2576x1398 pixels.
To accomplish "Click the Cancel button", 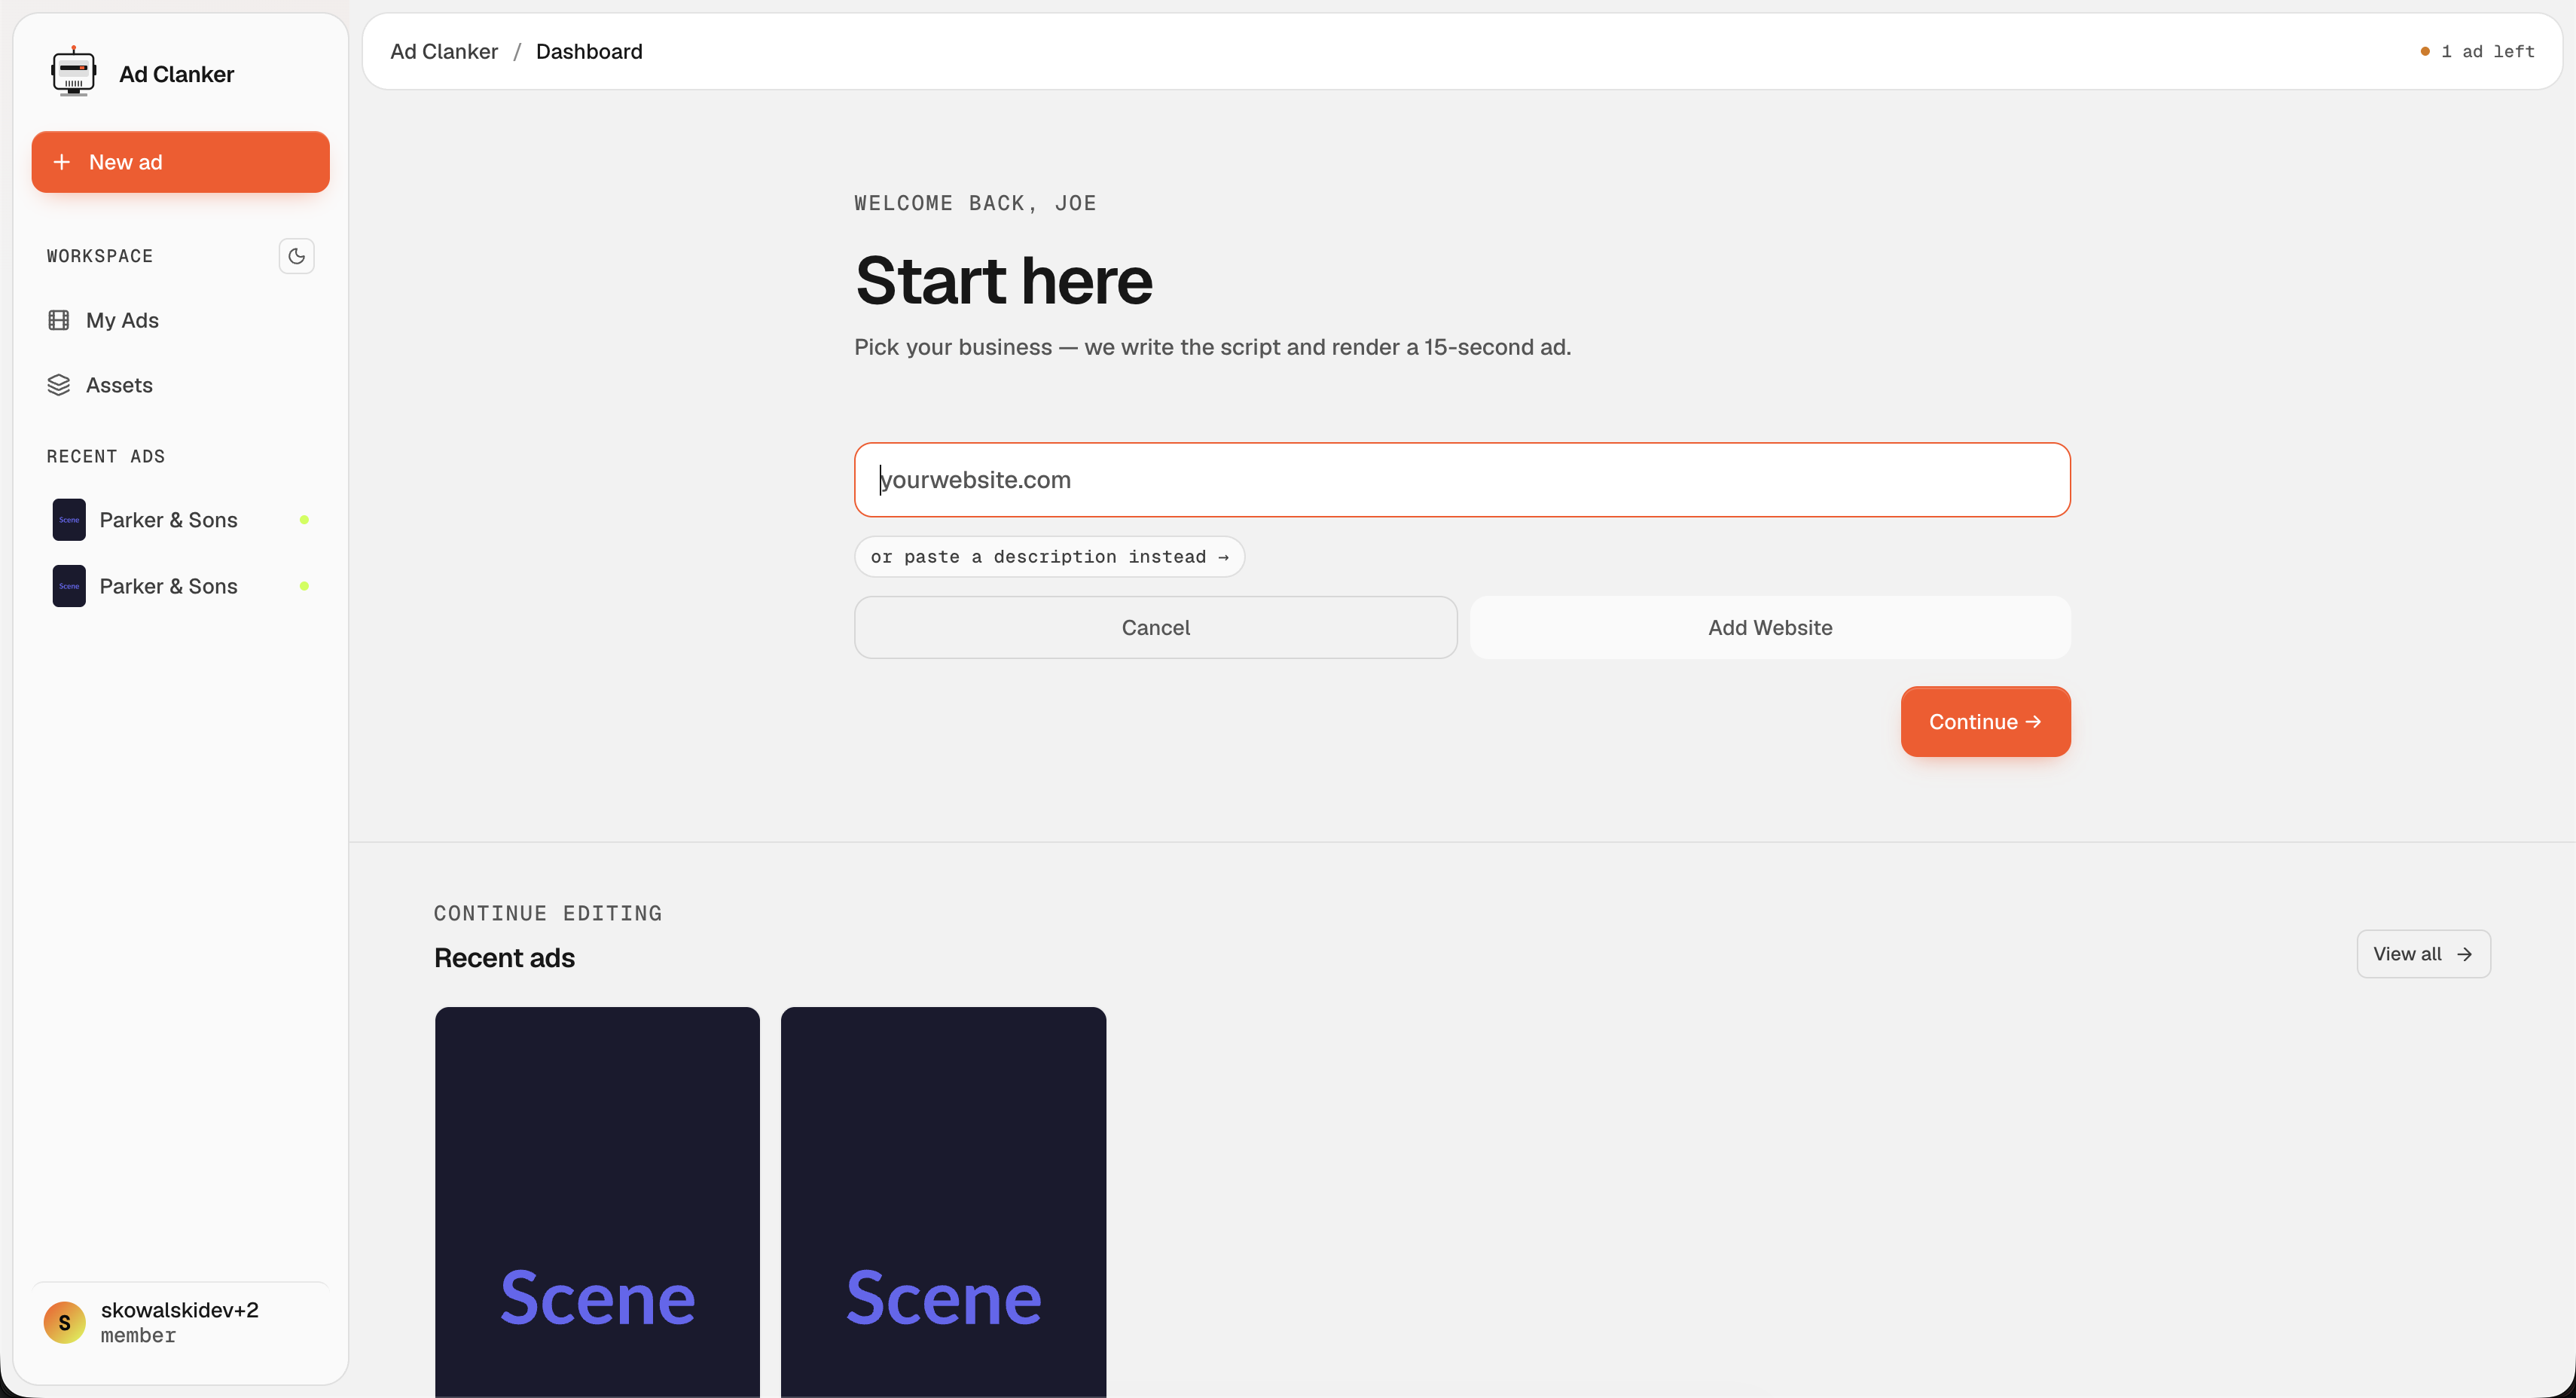I will (1155, 628).
